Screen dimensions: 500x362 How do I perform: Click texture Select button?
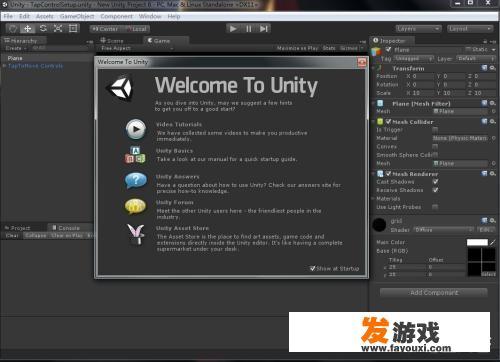tap(488, 274)
